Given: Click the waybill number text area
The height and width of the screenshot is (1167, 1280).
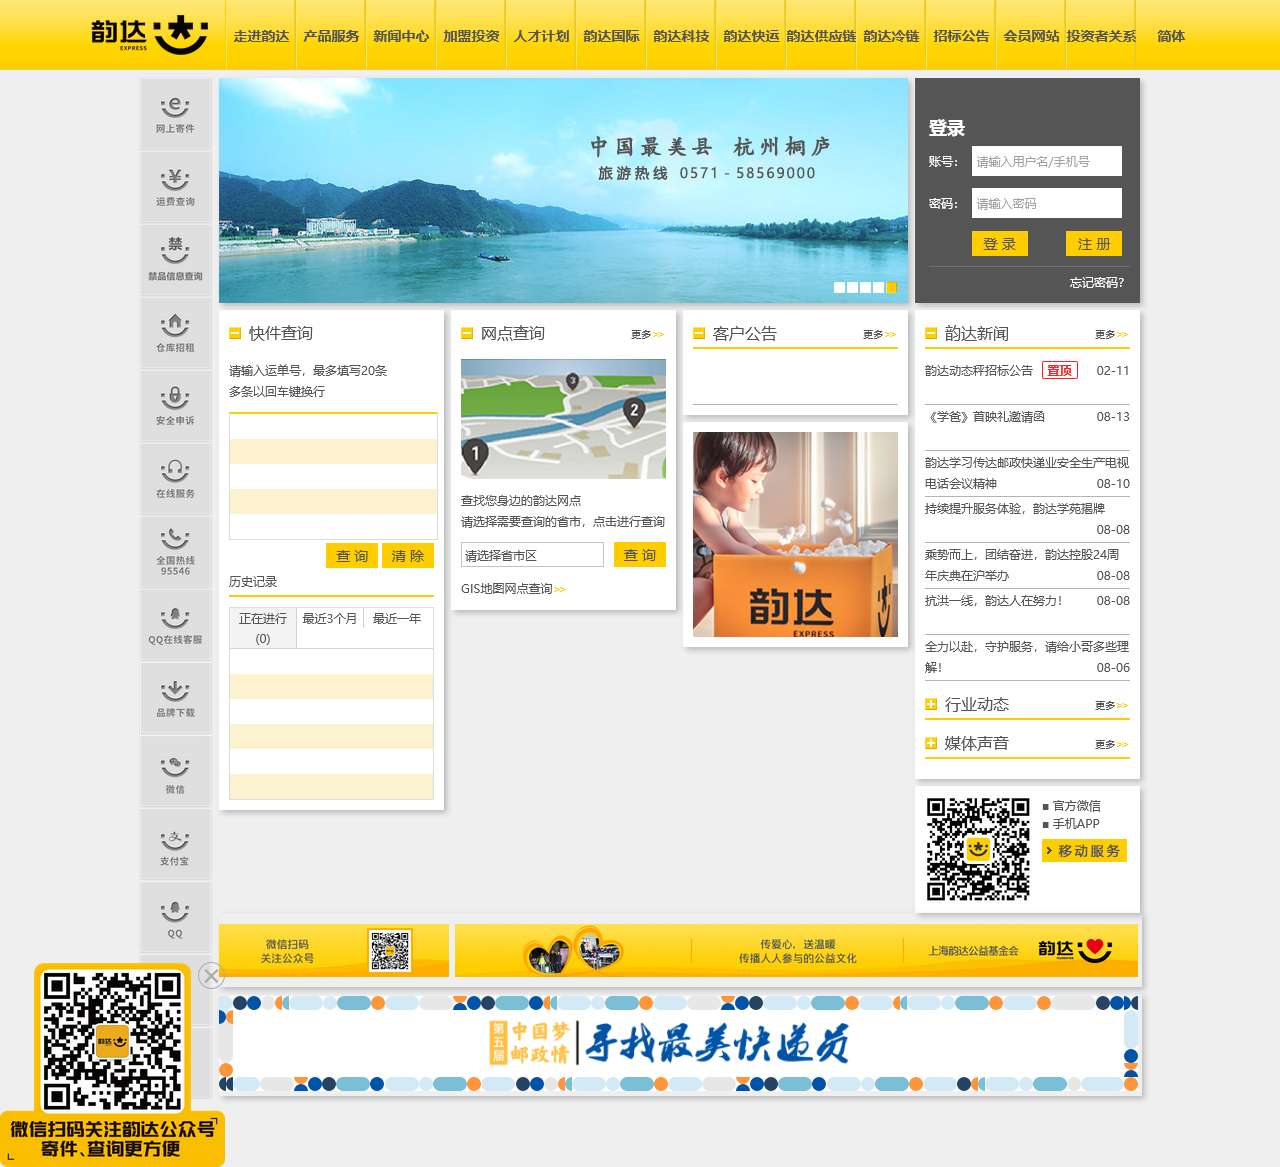Looking at the screenshot, I should click(333, 477).
